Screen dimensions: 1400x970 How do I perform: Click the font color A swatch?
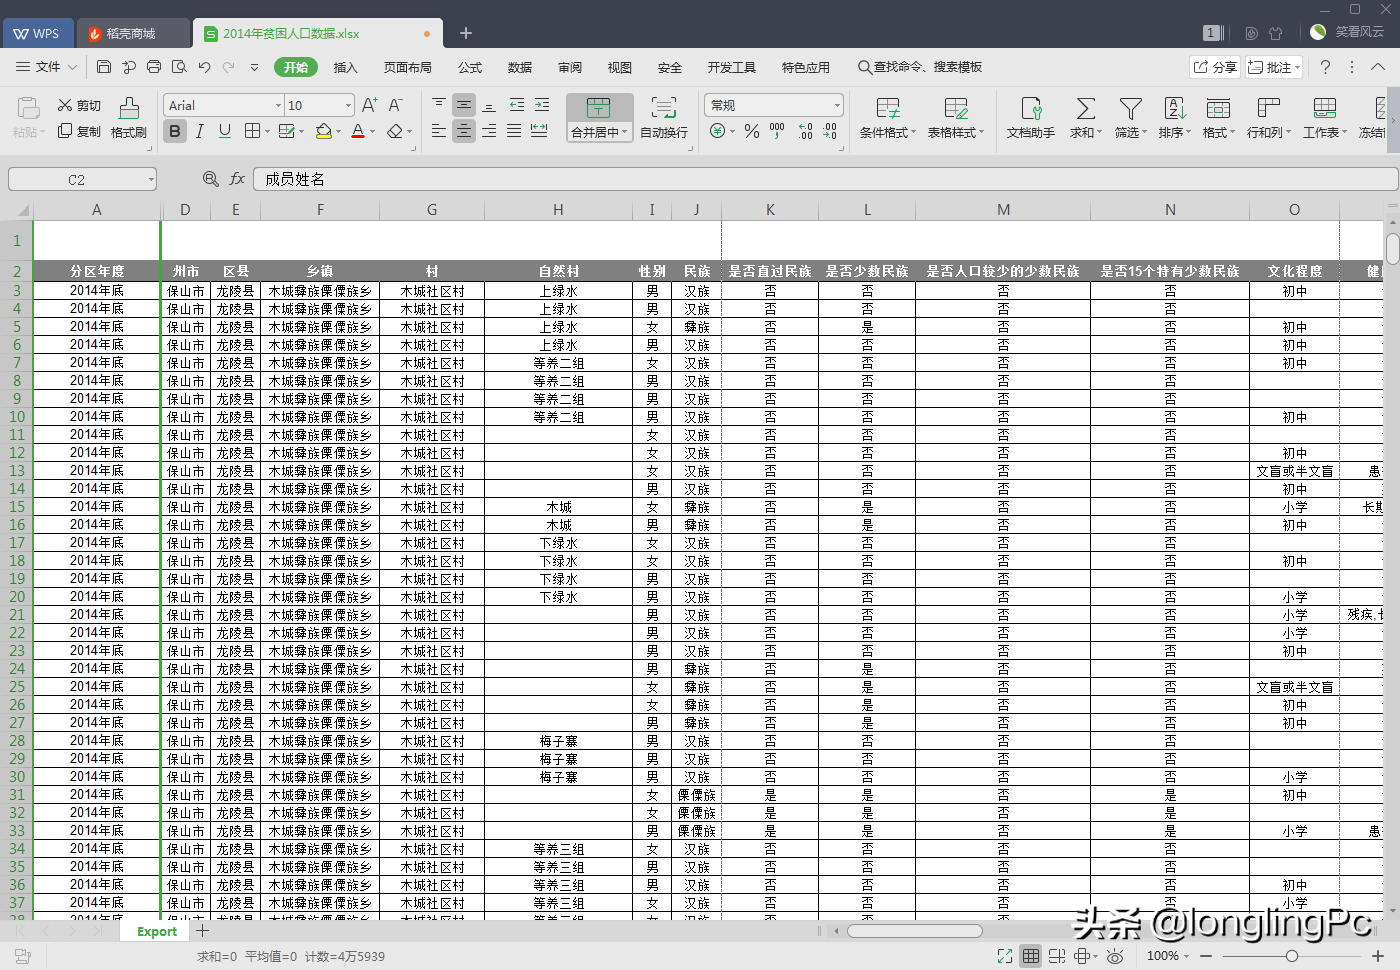tap(358, 131)
